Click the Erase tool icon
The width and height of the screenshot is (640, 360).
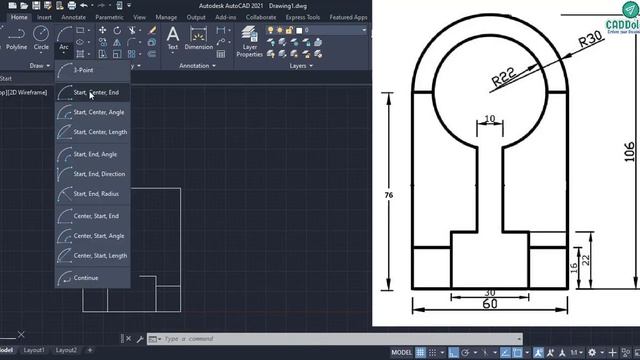pos(152,30)
